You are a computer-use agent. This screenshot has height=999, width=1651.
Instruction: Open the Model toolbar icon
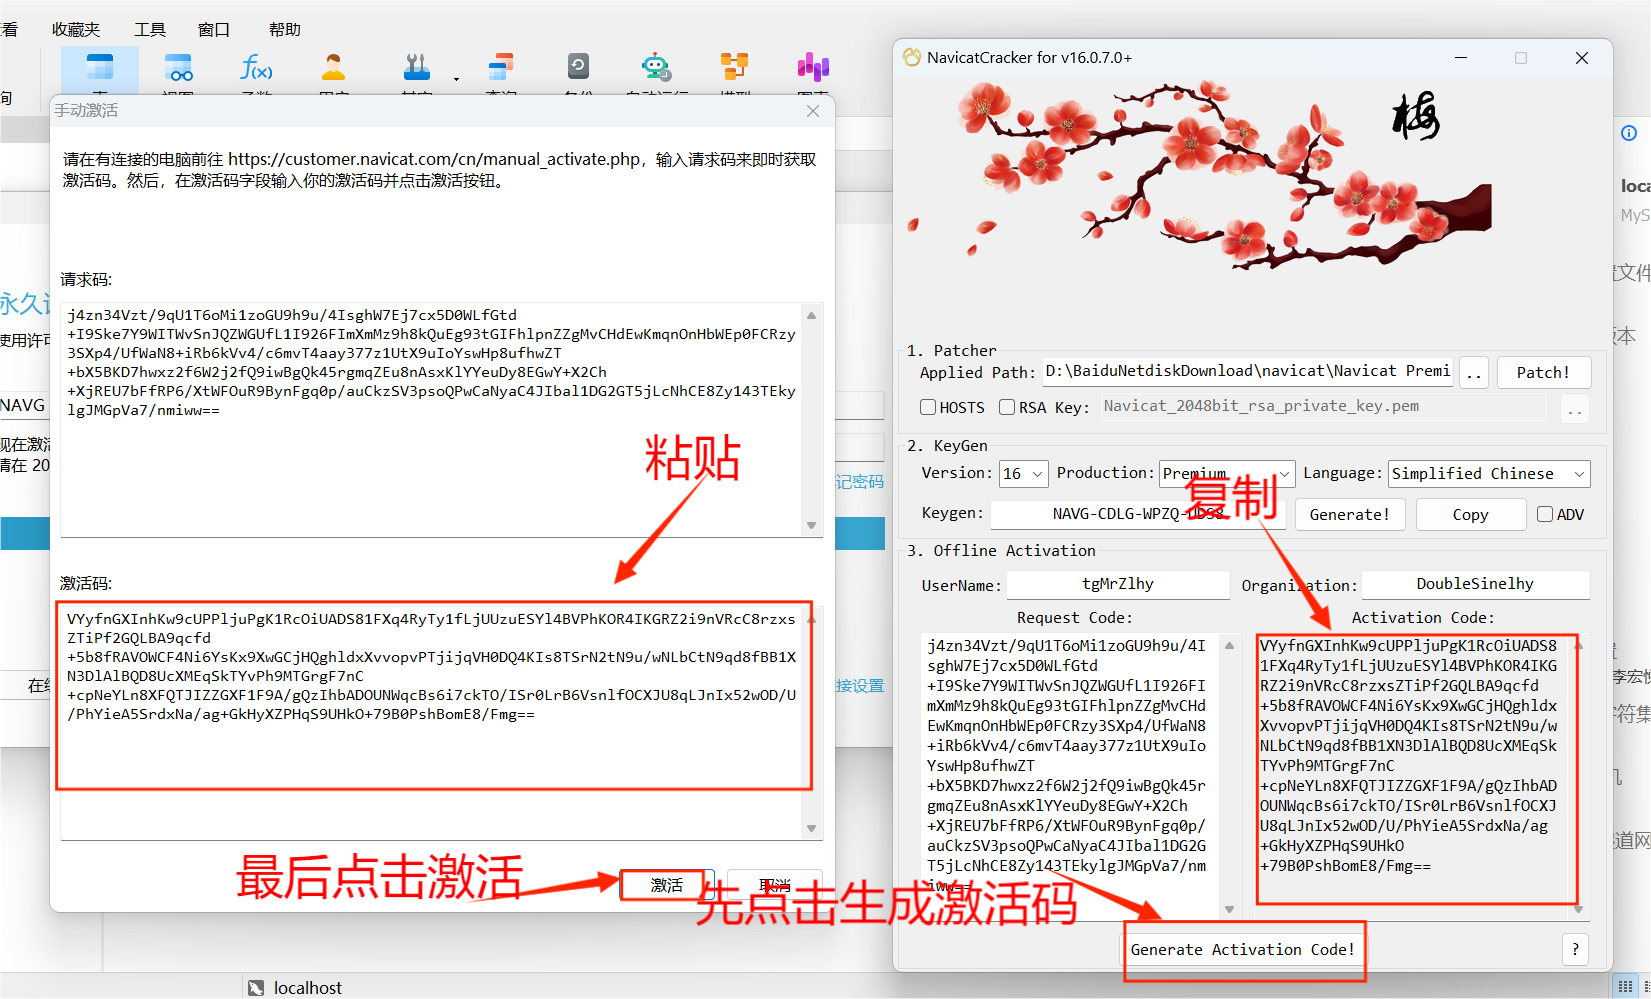tap(735, 68)
